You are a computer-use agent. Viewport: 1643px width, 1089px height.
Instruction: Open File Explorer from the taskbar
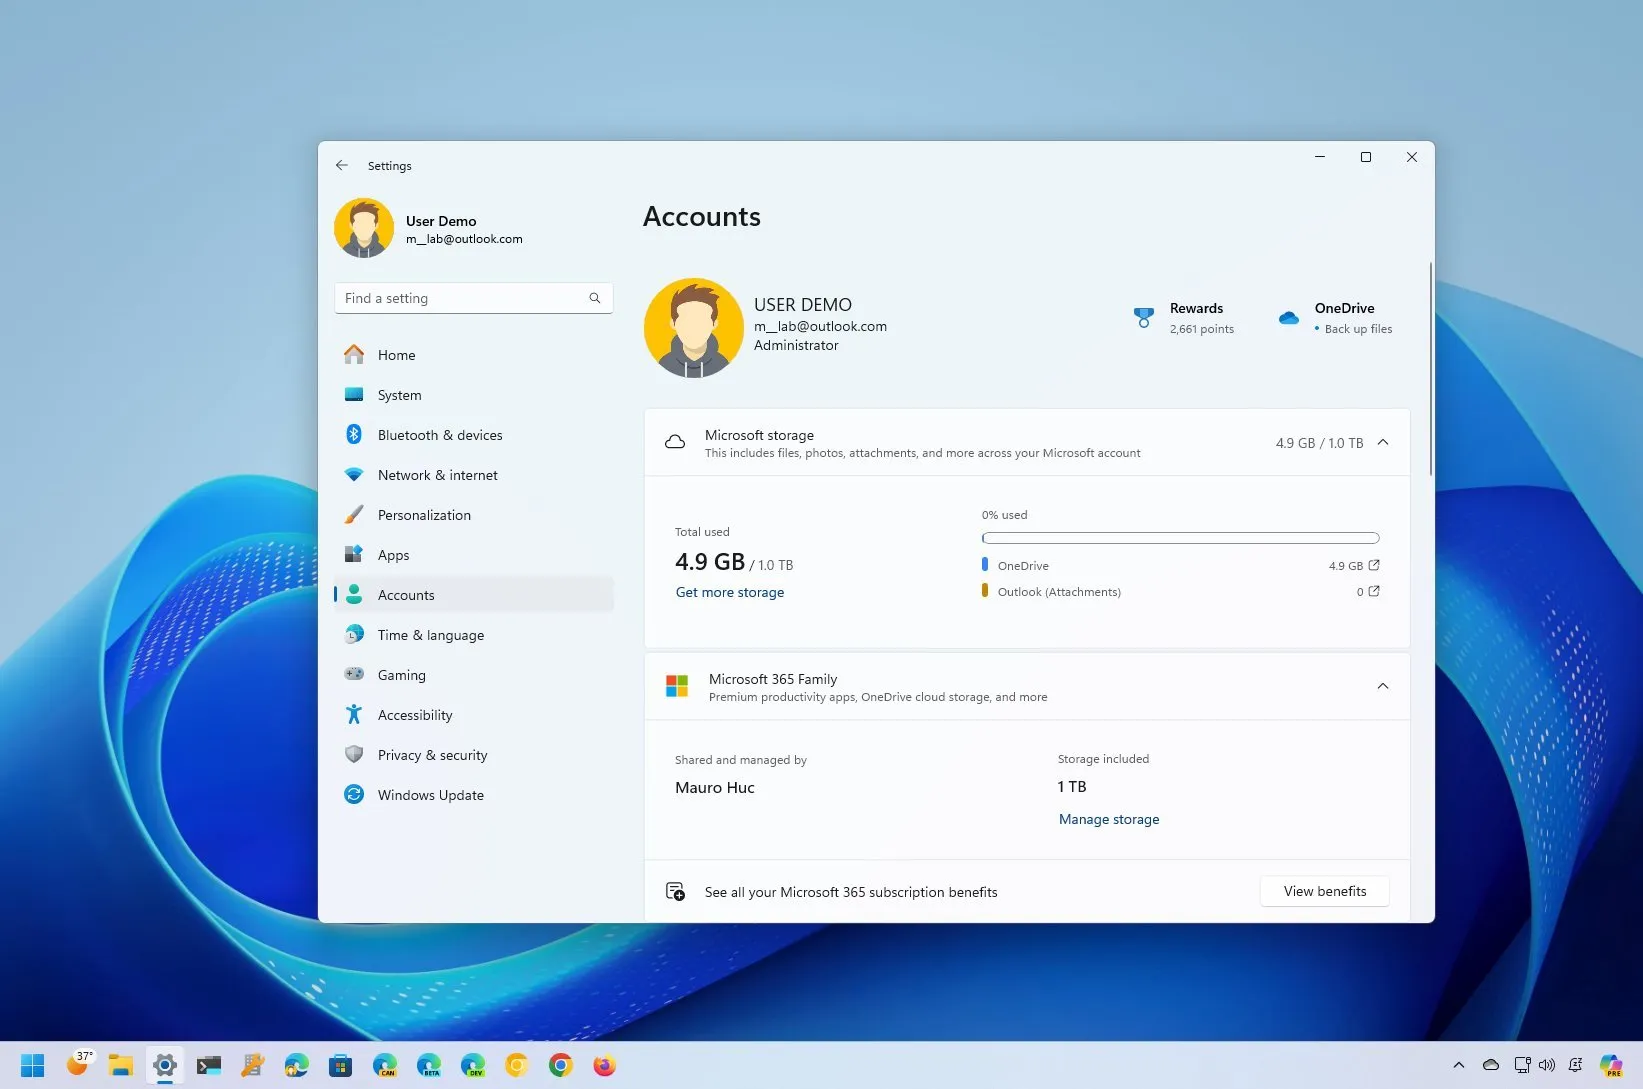pyautogui.click(x=121, y=1065)
